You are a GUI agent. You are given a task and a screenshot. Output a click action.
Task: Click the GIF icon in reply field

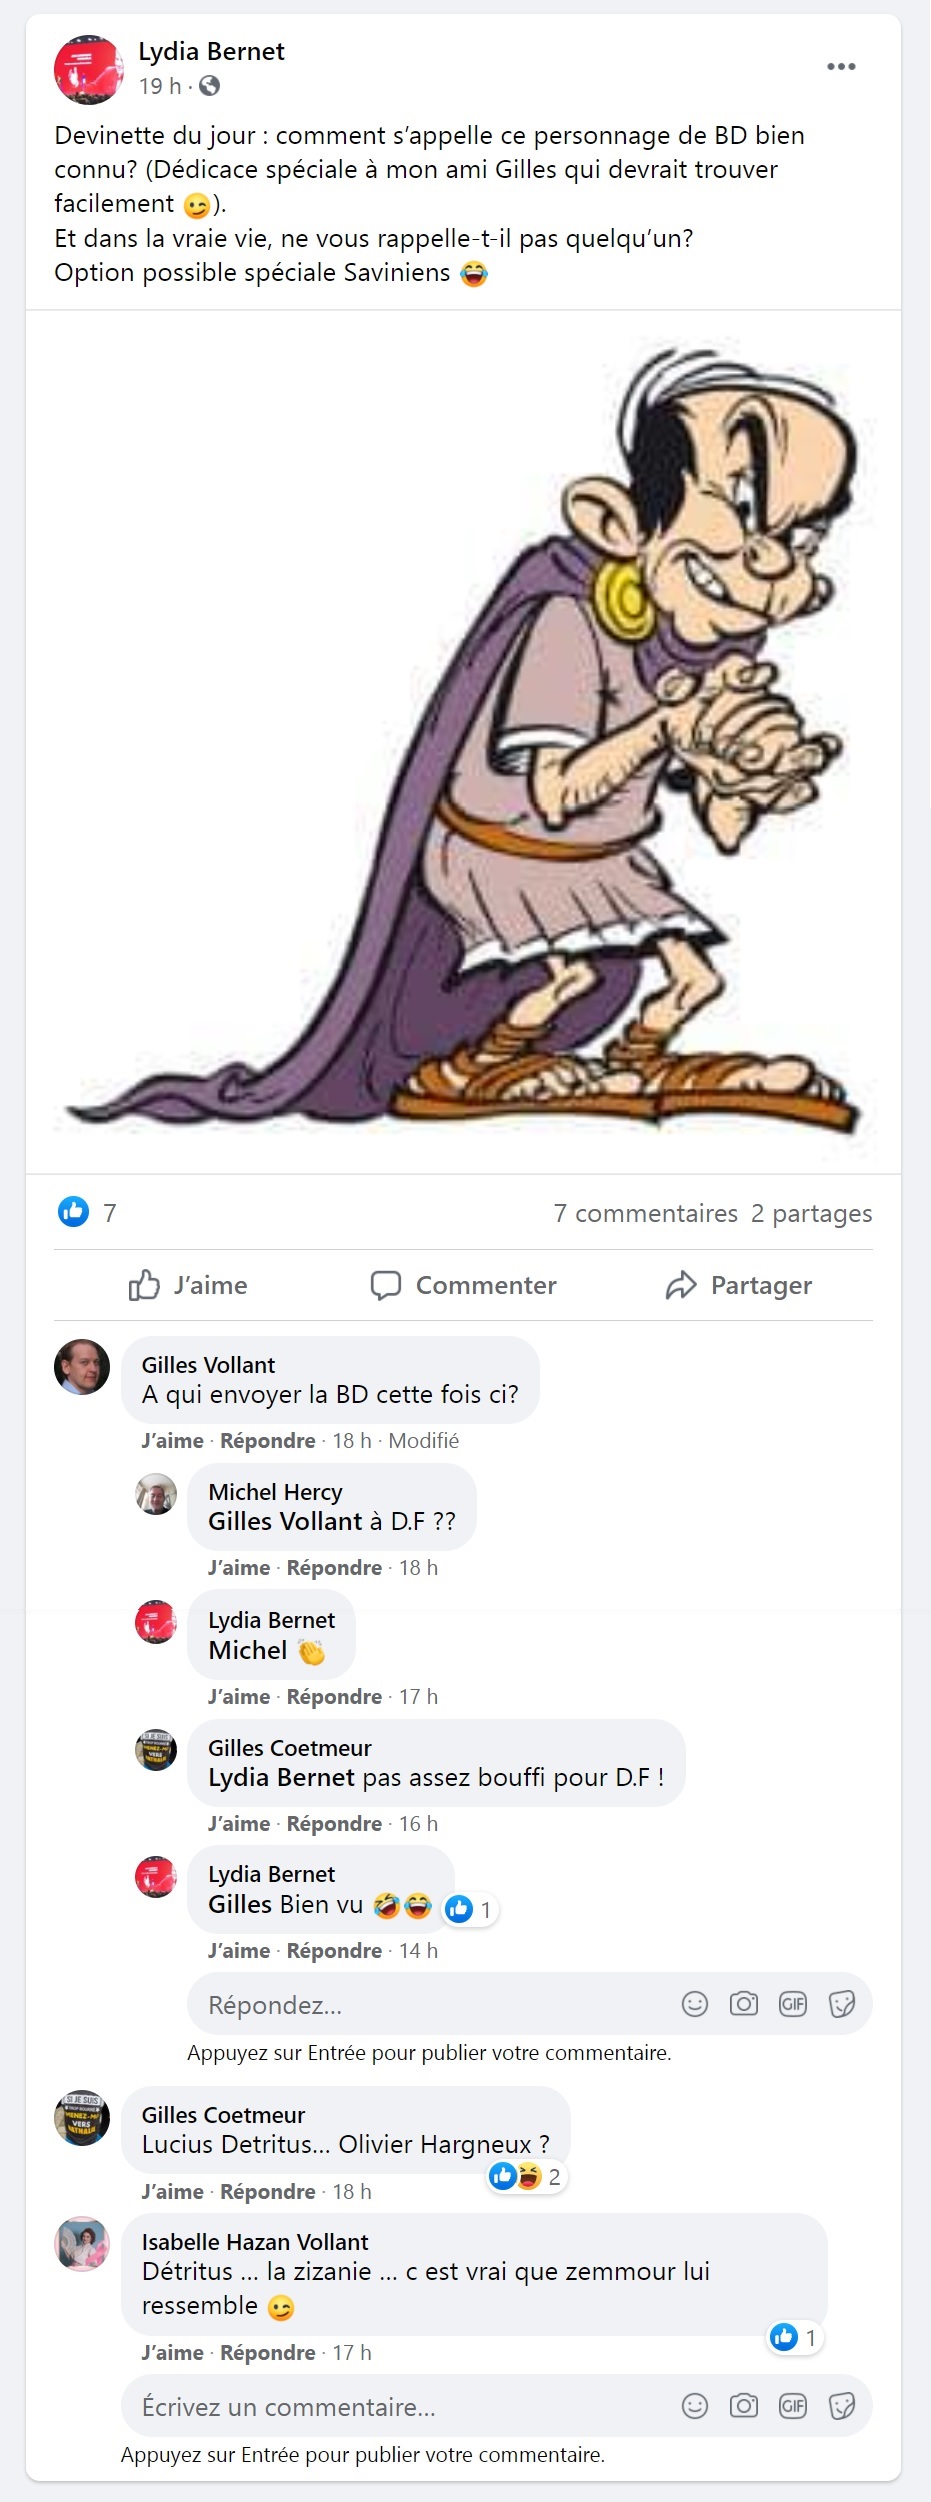point(793,2004)
